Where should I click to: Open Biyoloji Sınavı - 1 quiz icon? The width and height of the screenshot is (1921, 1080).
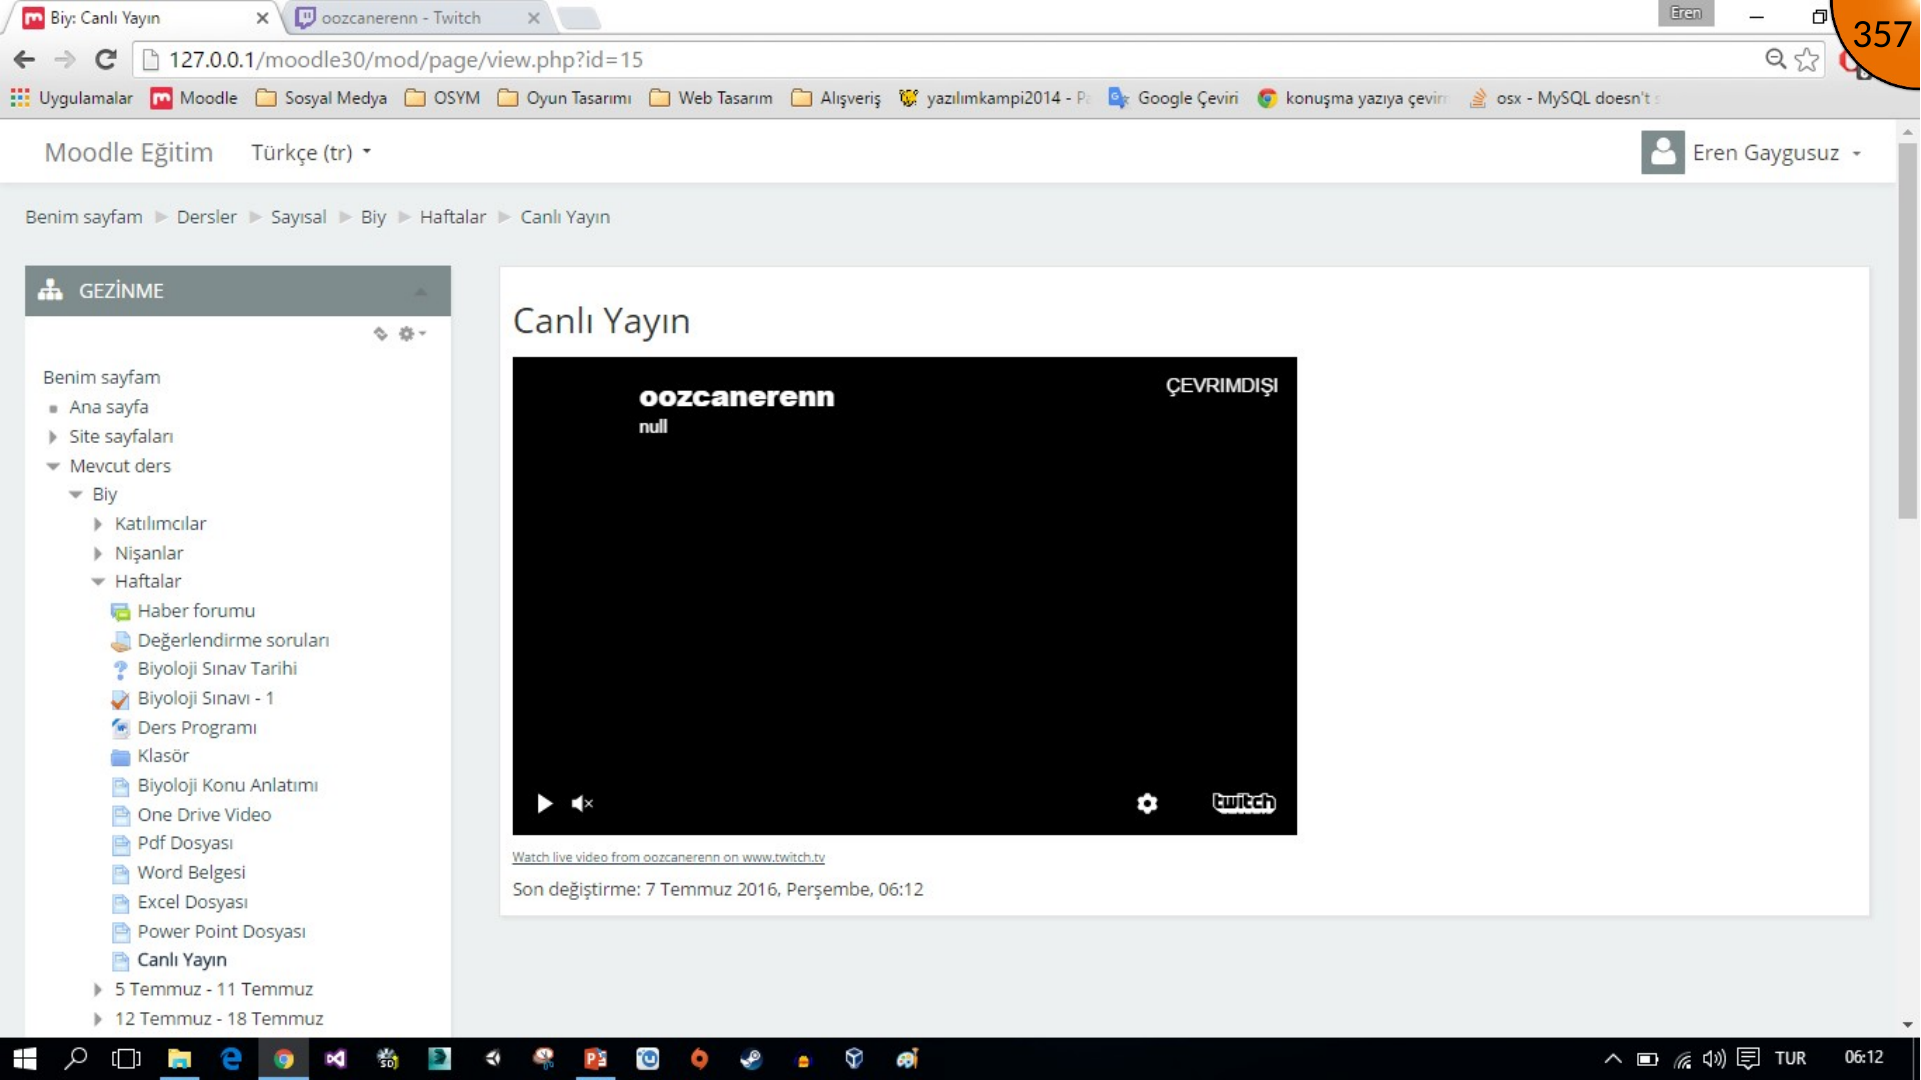[121, 698]
